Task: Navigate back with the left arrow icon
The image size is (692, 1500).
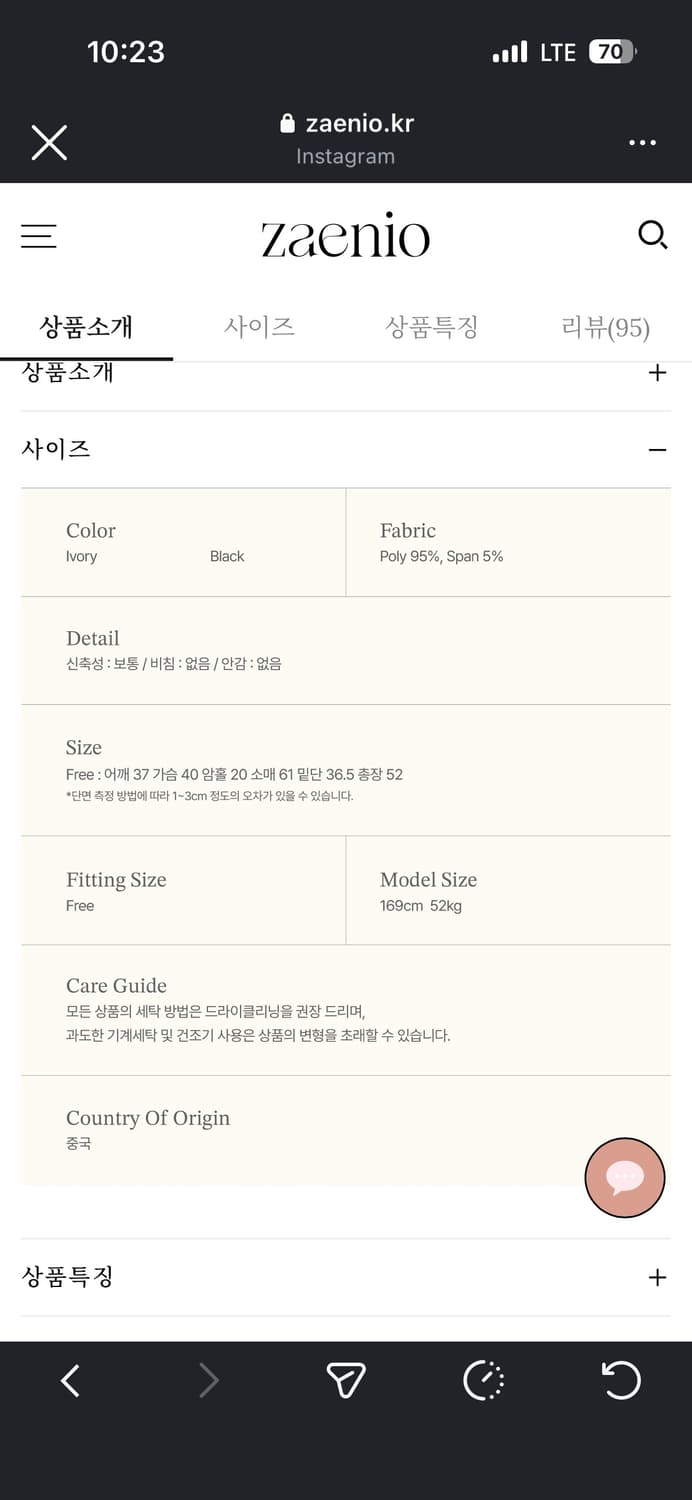Action: coord(69,1380)
